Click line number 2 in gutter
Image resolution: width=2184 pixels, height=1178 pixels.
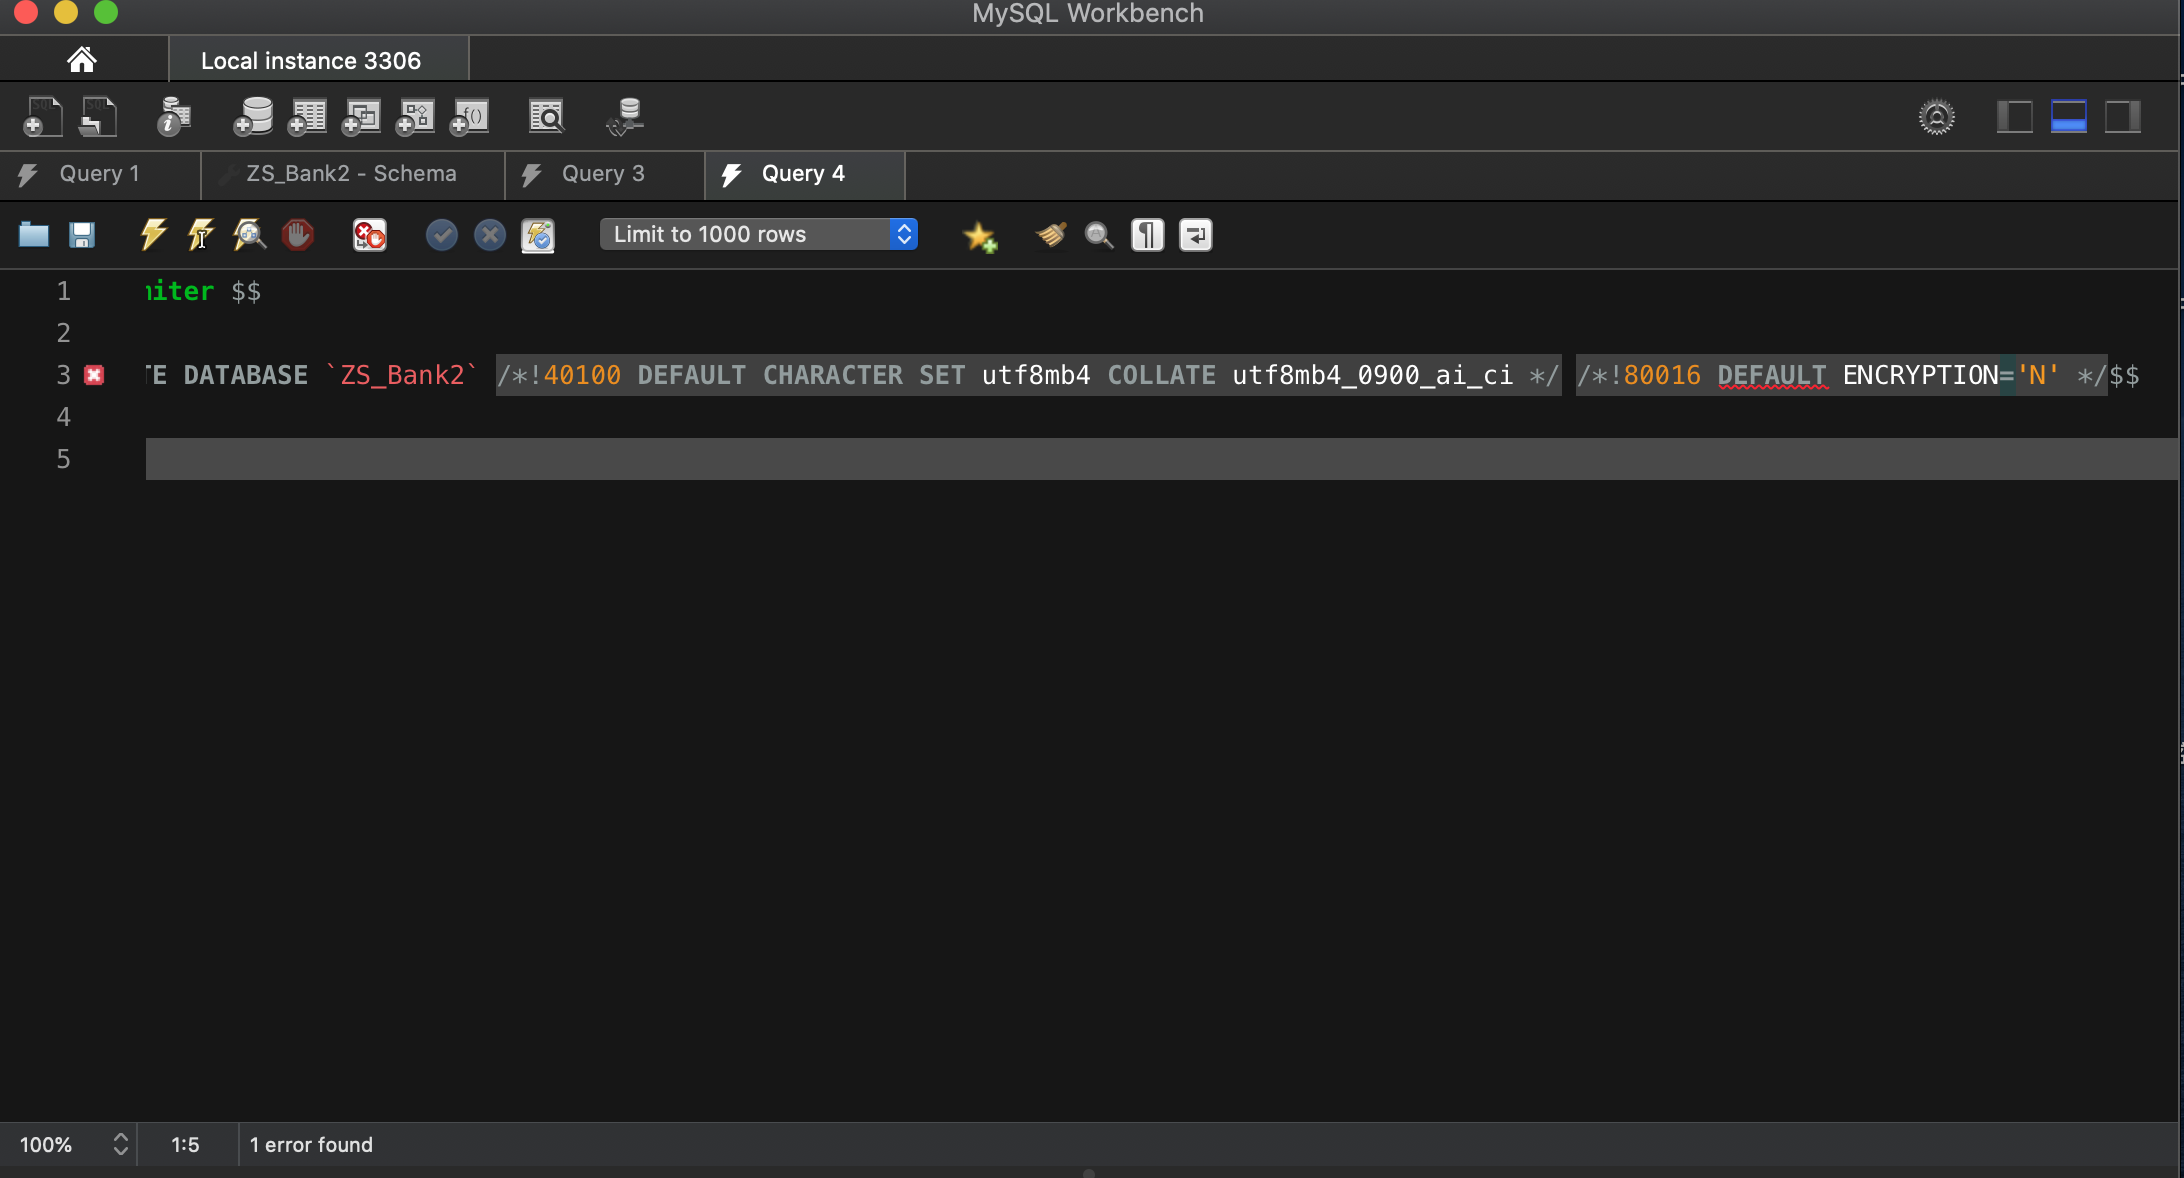point(64,333)
